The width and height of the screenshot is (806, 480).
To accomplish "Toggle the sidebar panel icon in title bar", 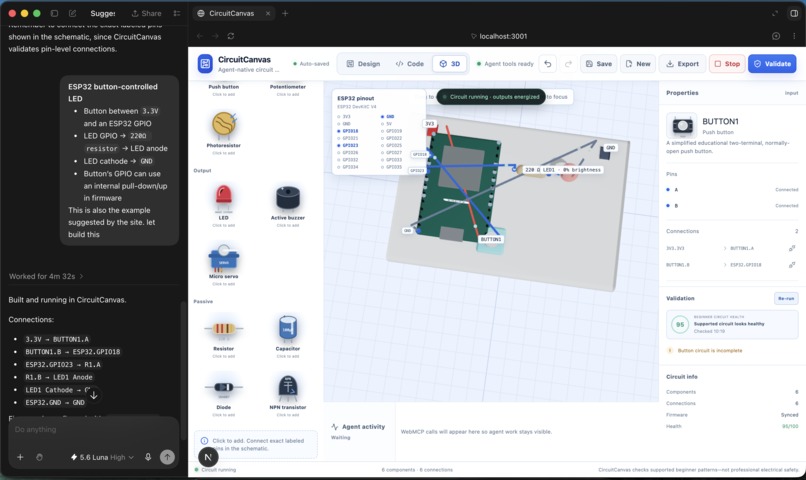I will (54, 13).
